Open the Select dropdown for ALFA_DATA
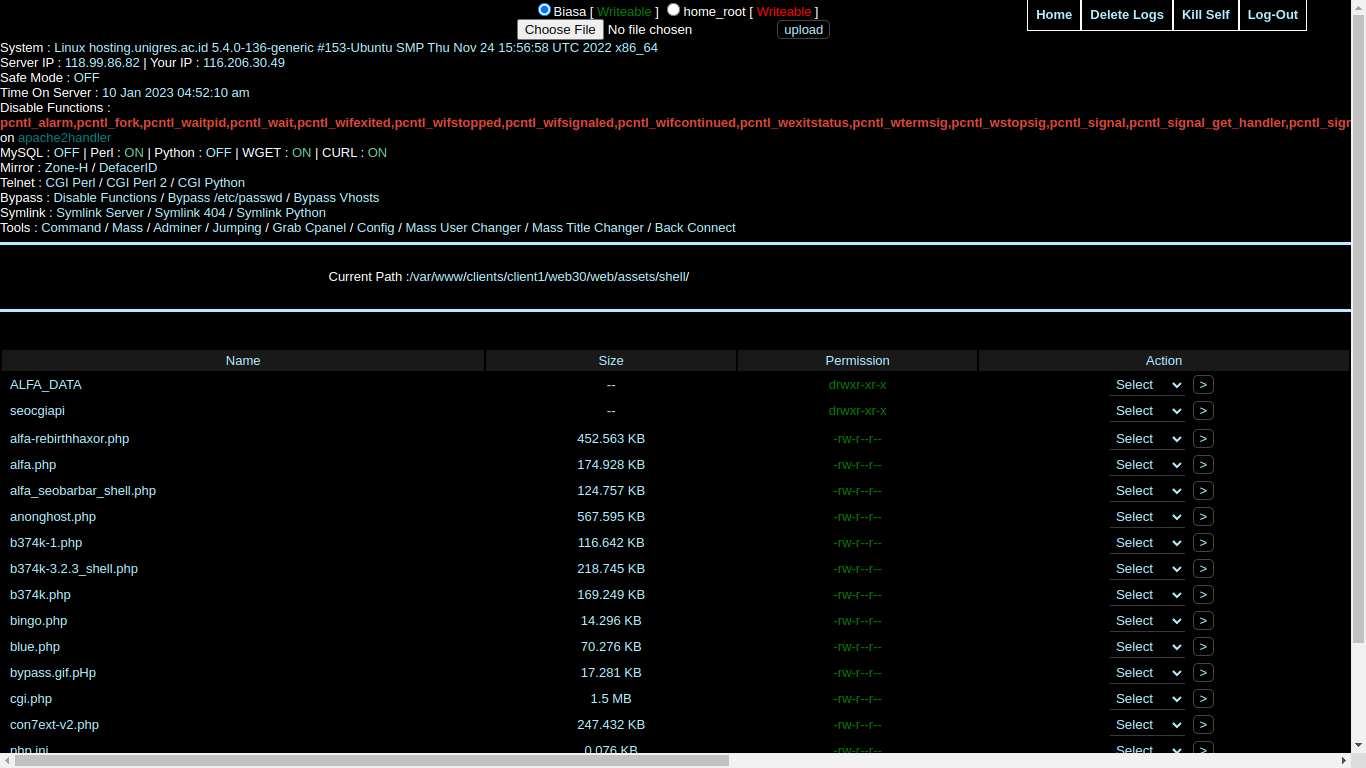The width and height of the screenshot is (1366, 768). click(1147, 385)
